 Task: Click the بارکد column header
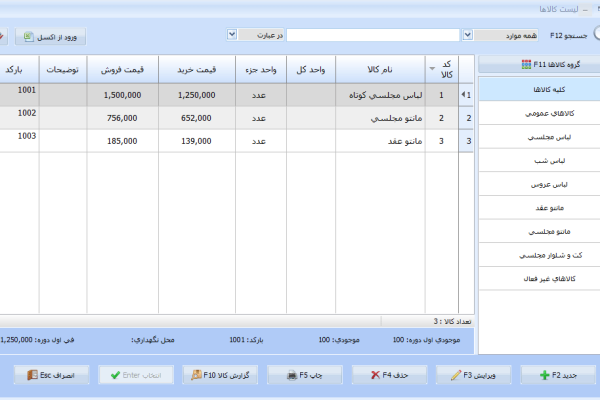pyautogui.click(x=19, y=69)
